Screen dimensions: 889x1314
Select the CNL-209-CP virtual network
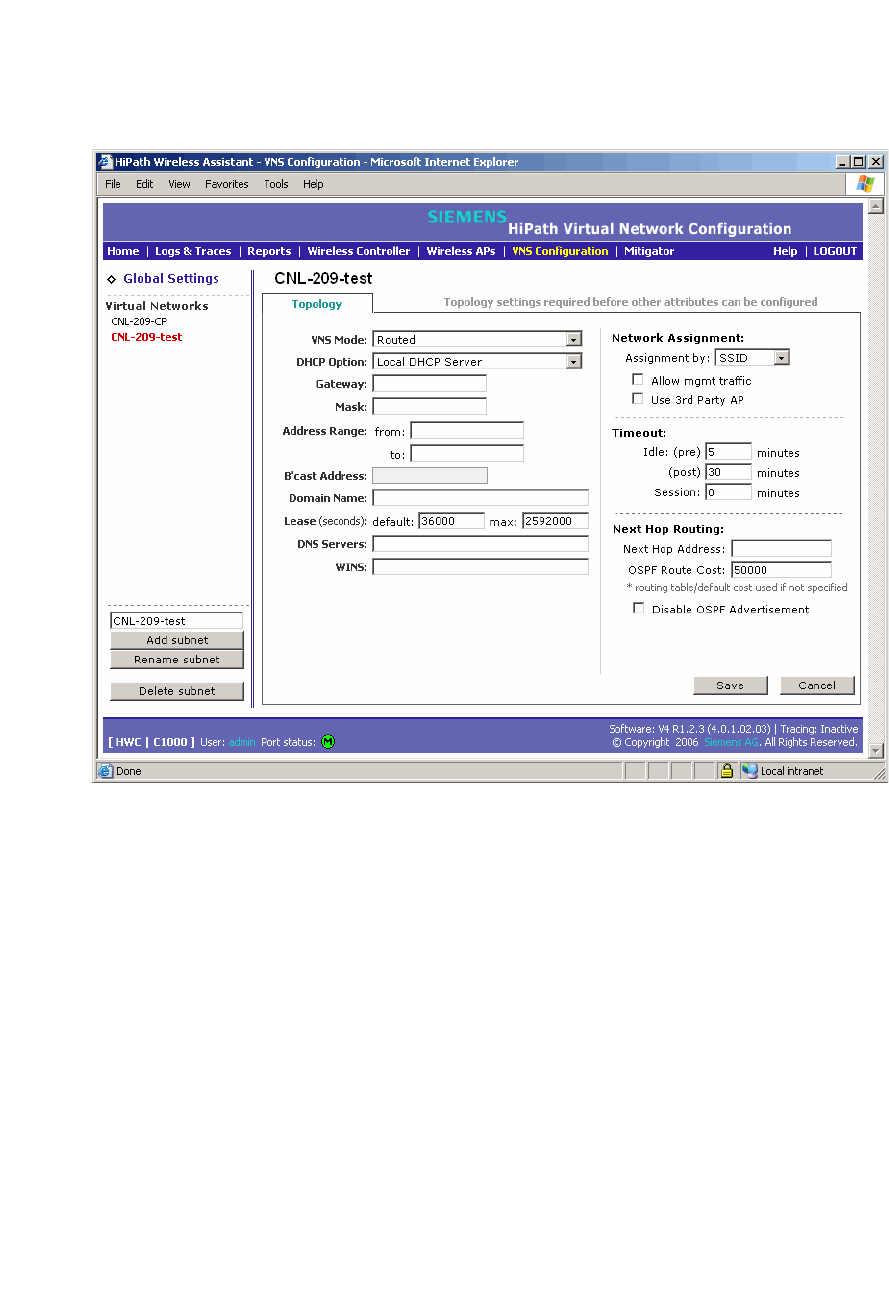tap(139, 322)
